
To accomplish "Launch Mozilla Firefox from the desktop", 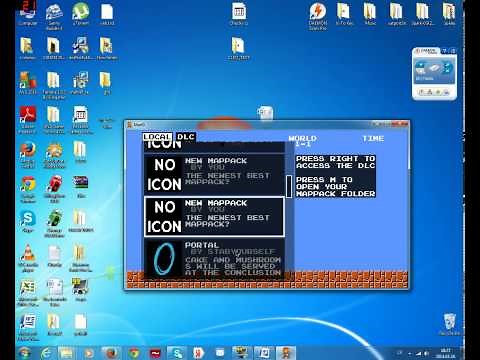I will pos(27,155).
